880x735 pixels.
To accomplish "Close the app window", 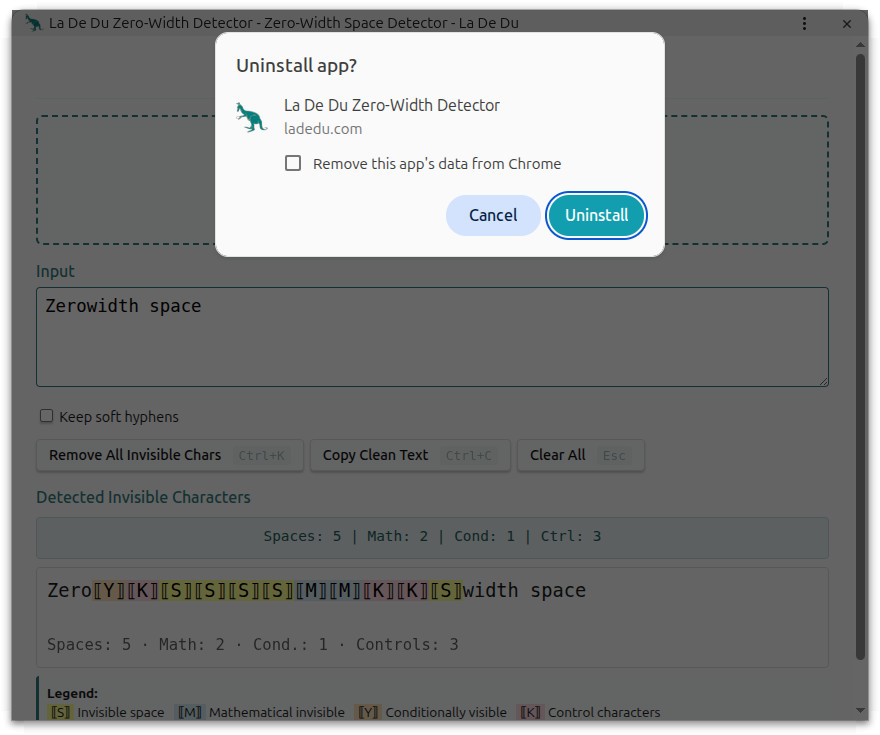I will click(x=847, y=24).
